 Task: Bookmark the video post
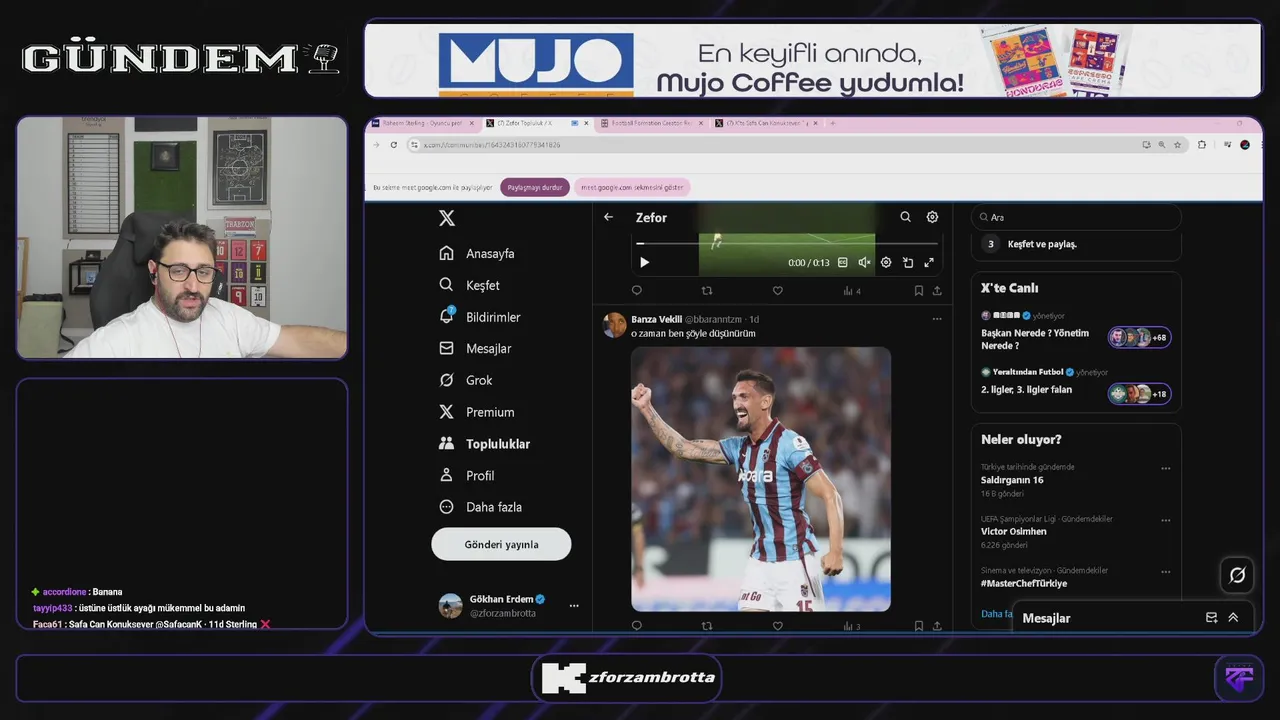[918, 291]
